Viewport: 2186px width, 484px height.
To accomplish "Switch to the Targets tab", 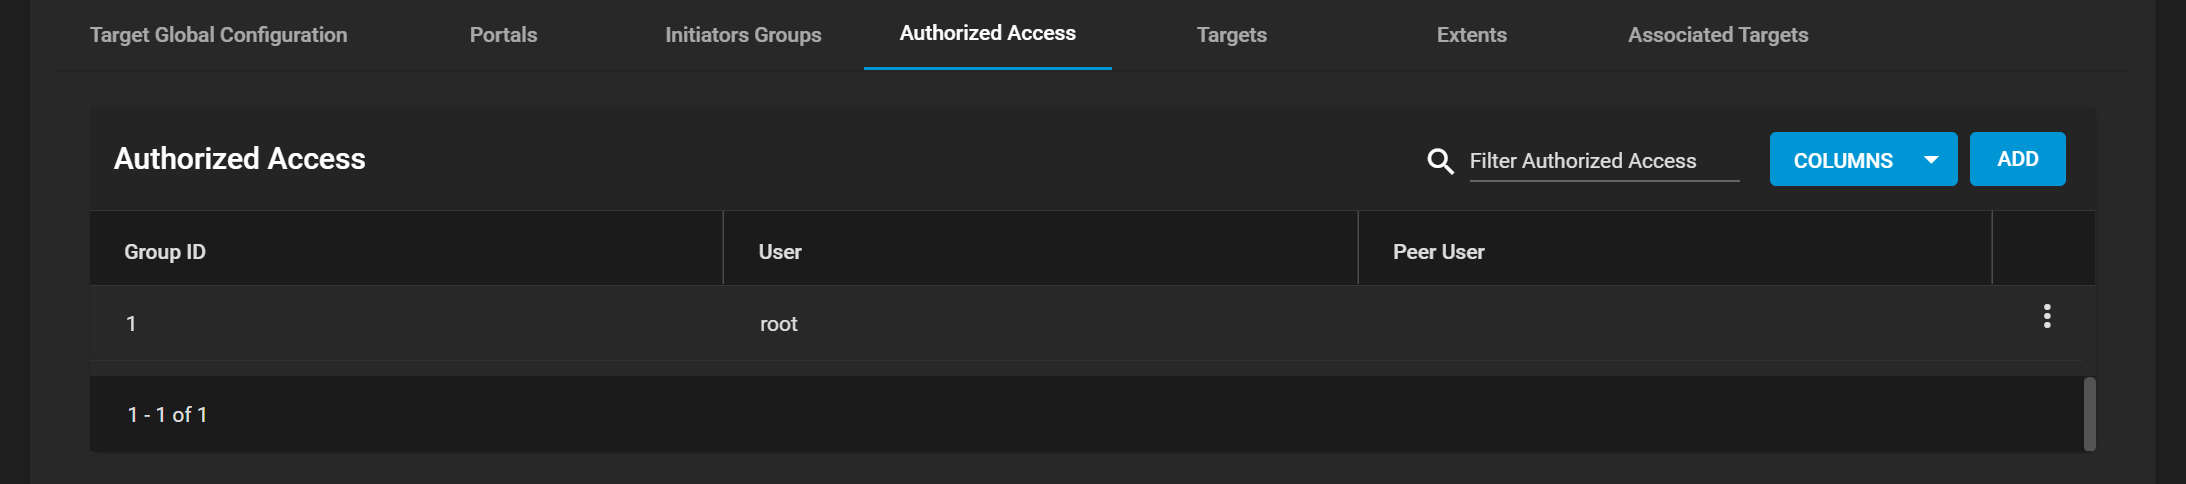I will [x=1232, y=35].
